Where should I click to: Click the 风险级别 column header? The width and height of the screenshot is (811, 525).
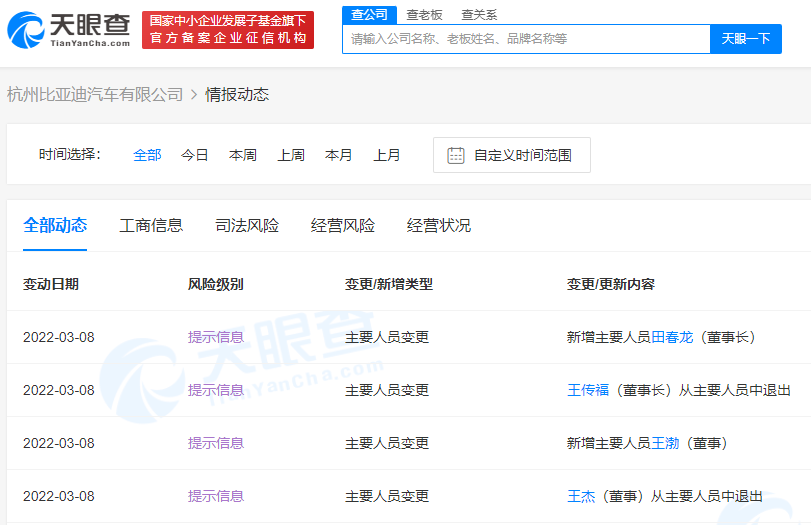215,284
